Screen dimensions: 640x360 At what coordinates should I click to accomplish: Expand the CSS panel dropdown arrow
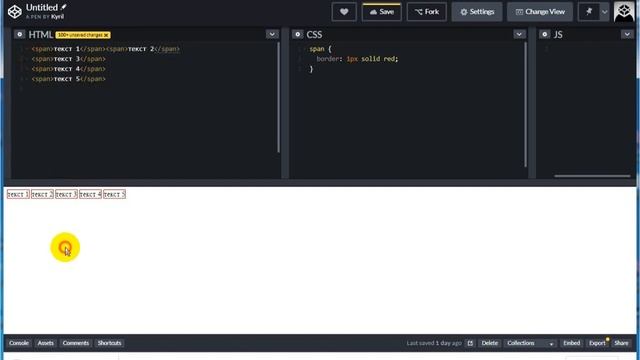[x=519, y=34]
